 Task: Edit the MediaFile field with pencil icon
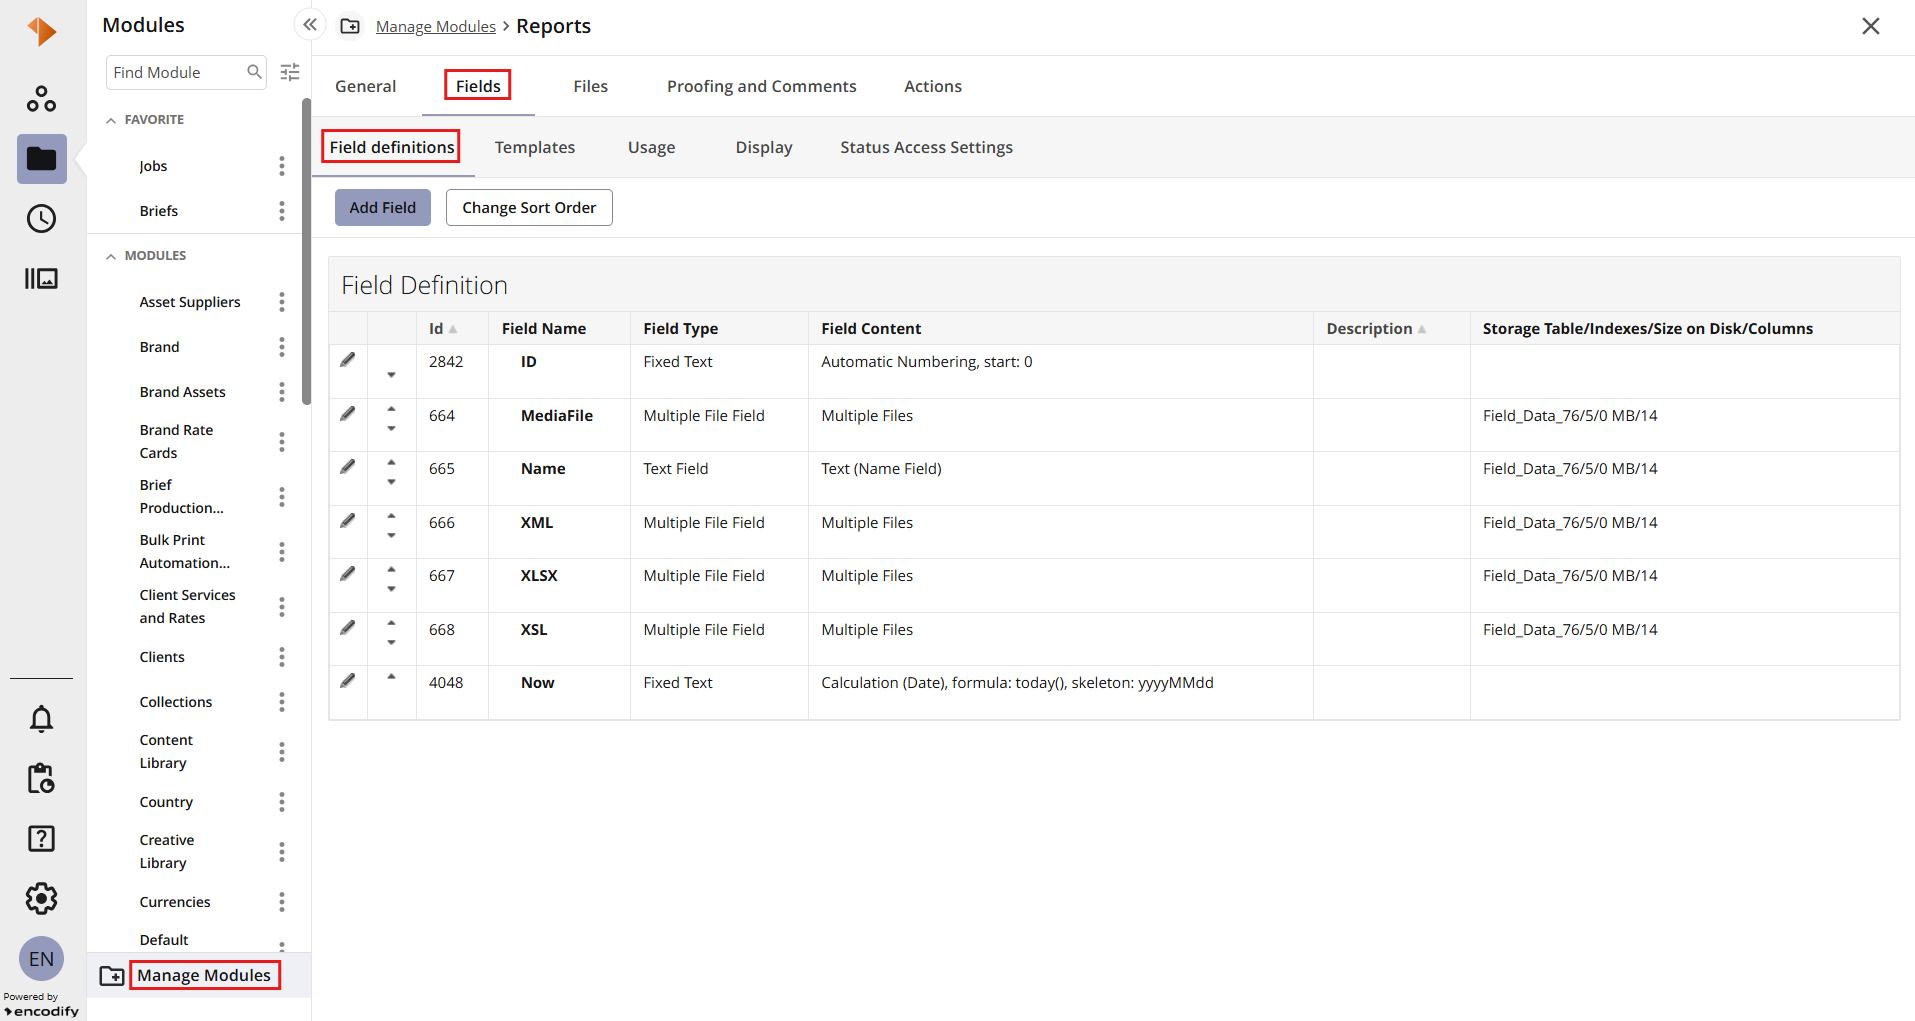[347, 414]
